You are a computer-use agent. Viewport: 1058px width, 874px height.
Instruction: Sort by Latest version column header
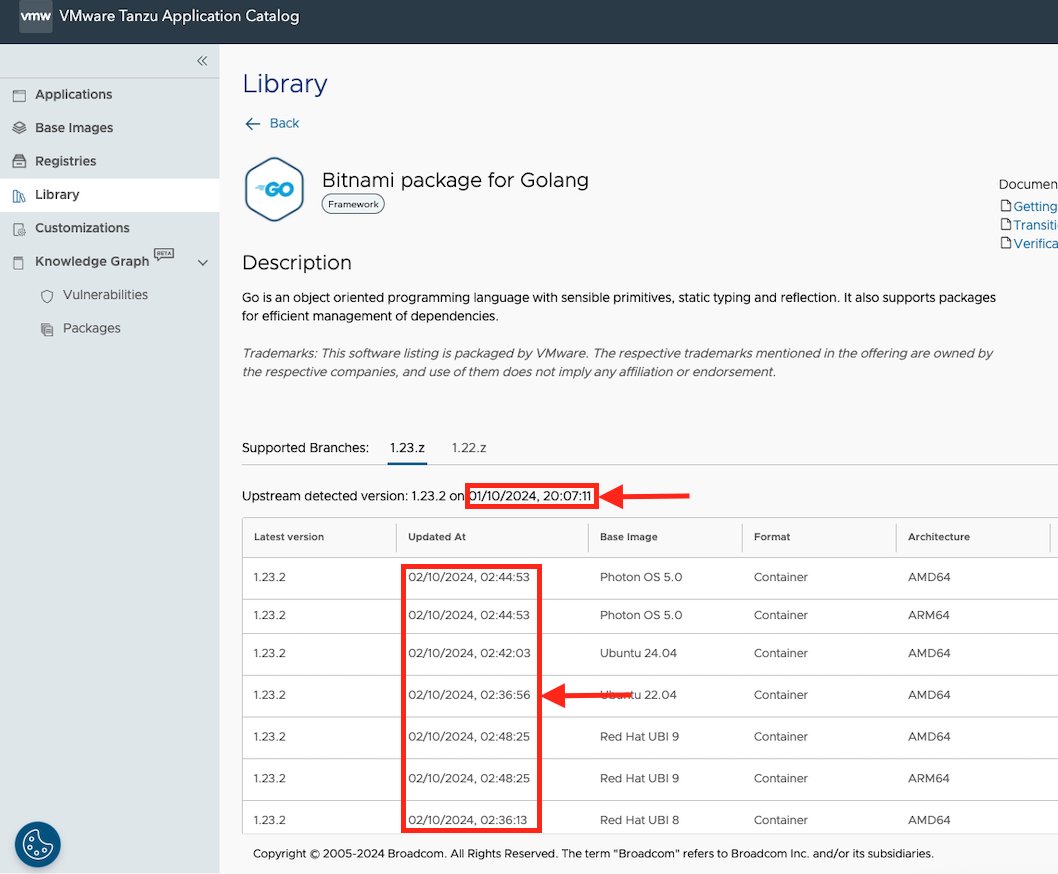tap(289, 537)
